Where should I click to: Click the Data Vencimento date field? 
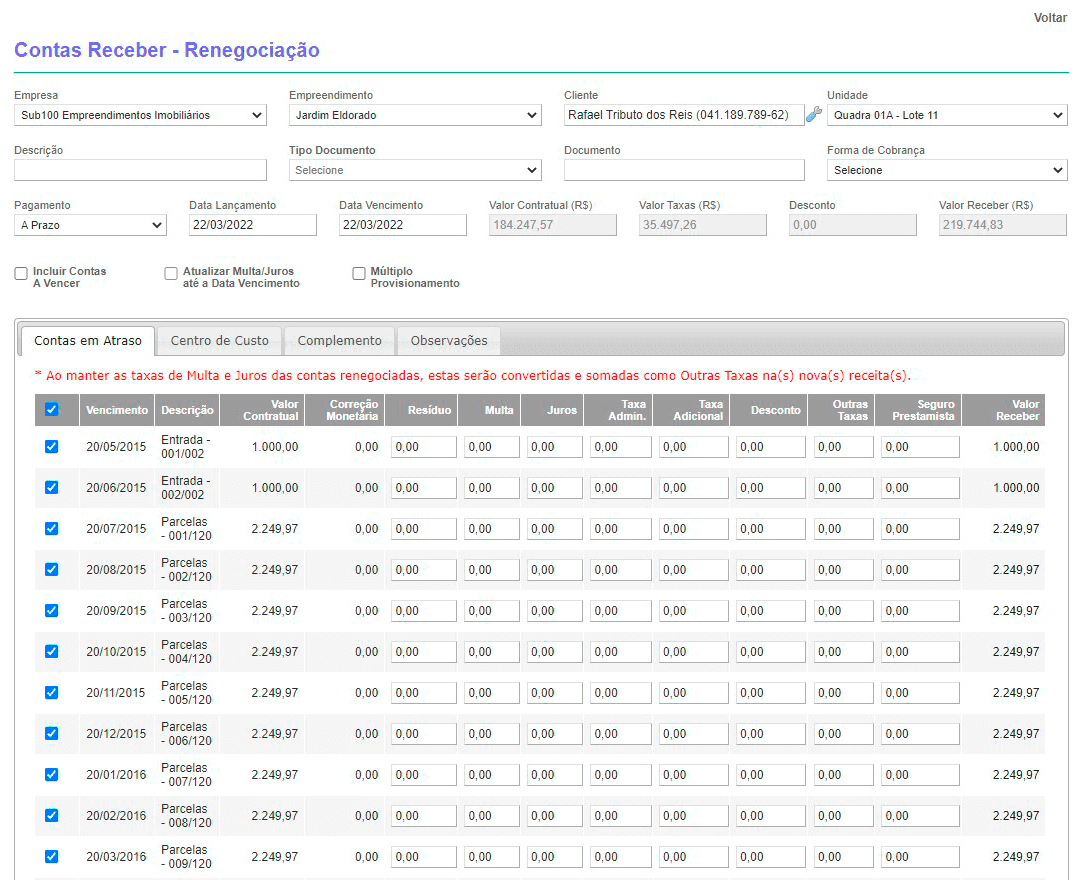click(402, 225)
